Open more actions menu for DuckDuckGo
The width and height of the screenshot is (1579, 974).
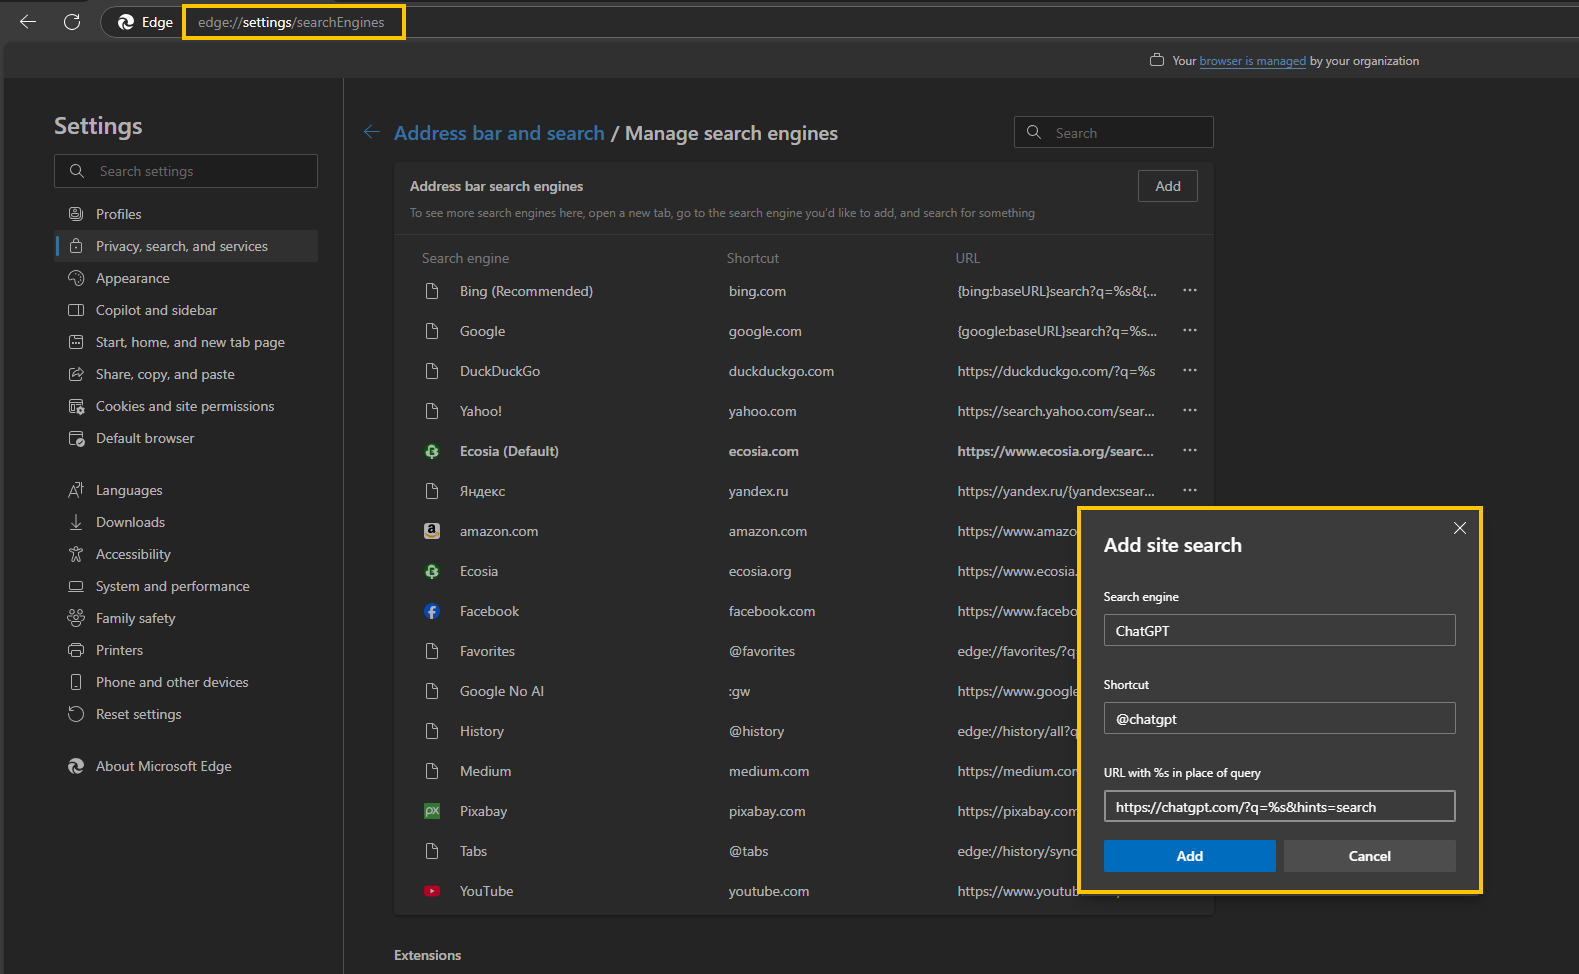(x=1190, y=371)
